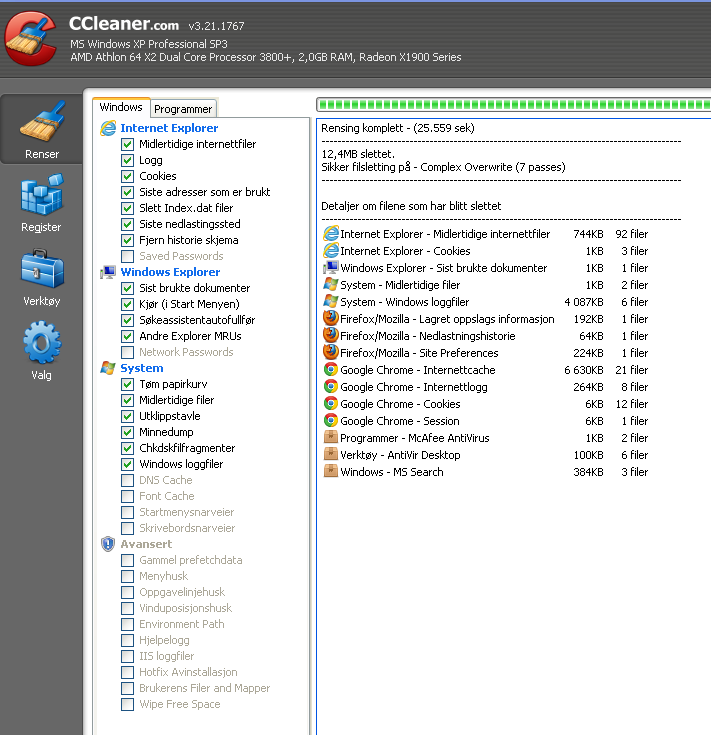Select the System category heading

tap(142, 368)
